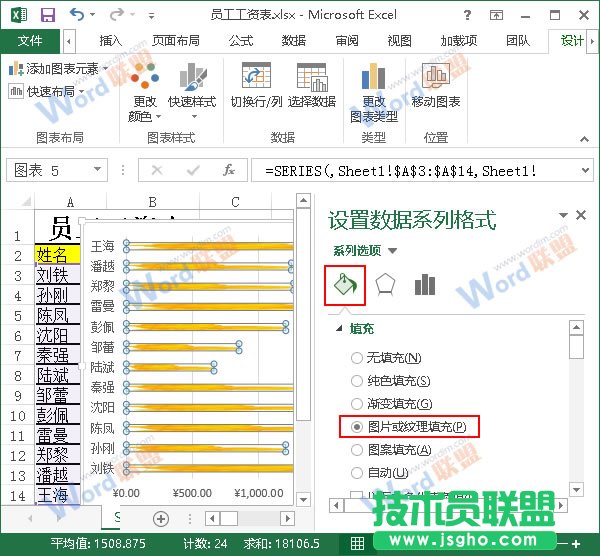
Task: Click 移动图表 move chart
Action: click(436, 85)
